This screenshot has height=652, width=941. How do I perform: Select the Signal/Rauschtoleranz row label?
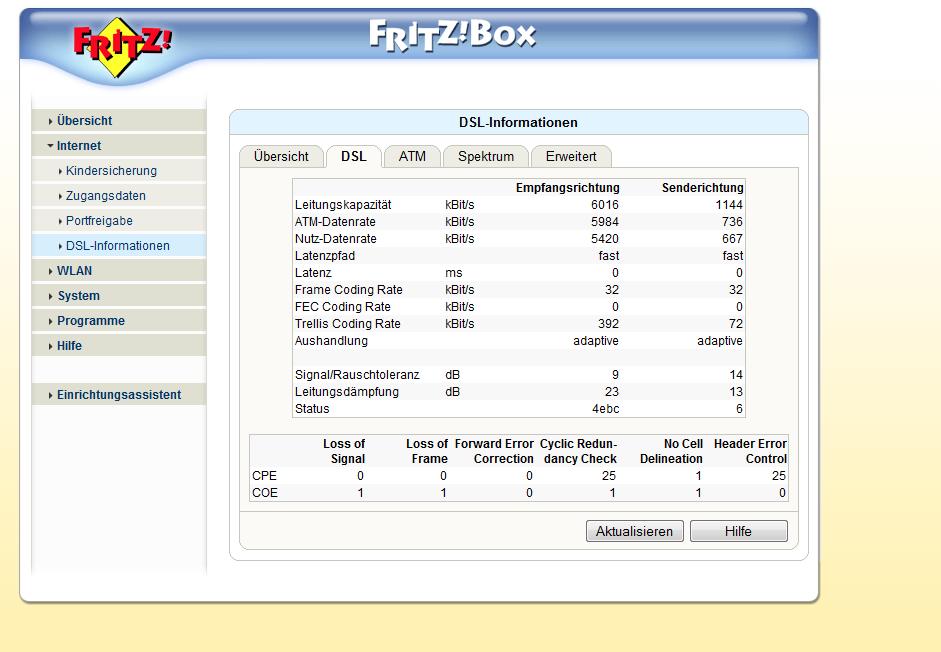(357, 375)
